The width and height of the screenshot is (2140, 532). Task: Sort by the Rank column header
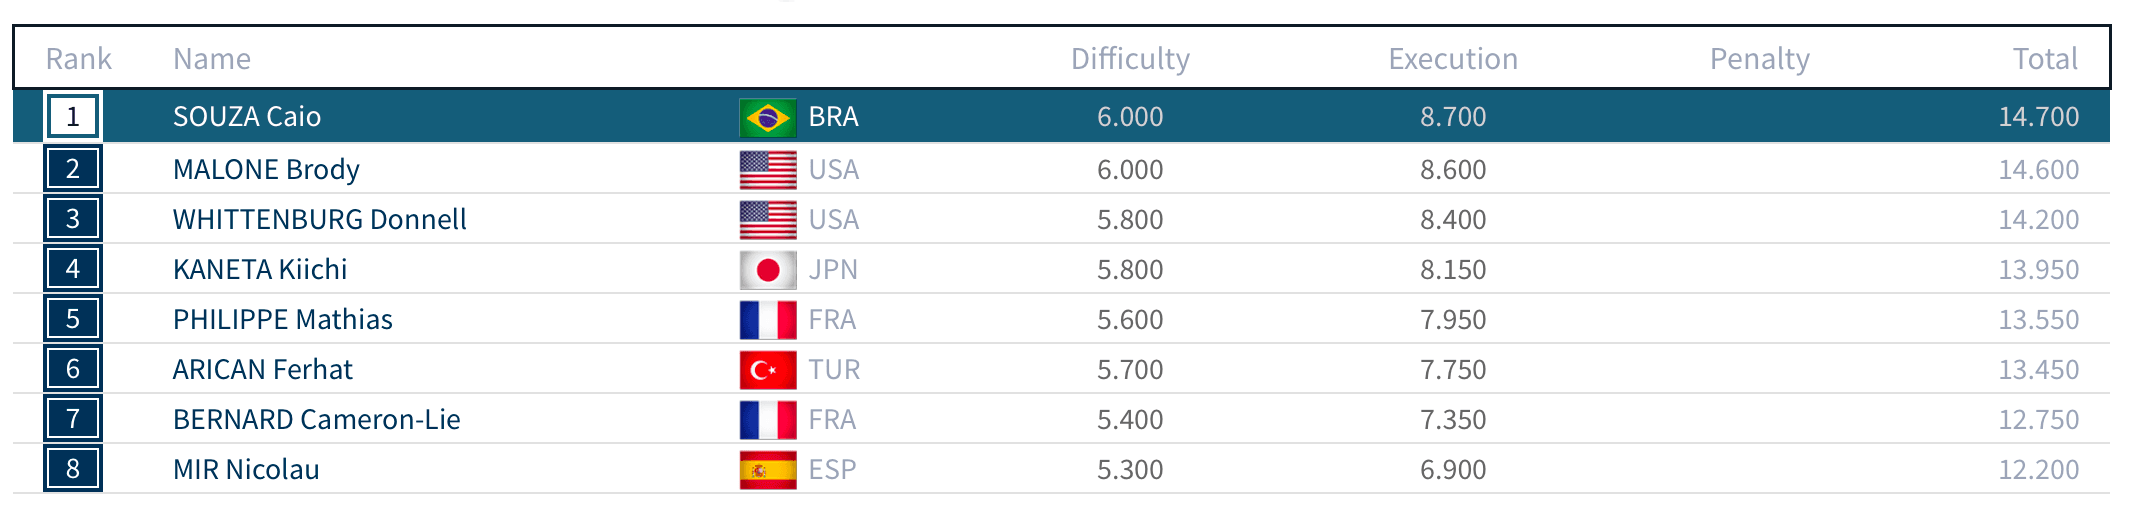pyautogui.click(x=78, y=59)
